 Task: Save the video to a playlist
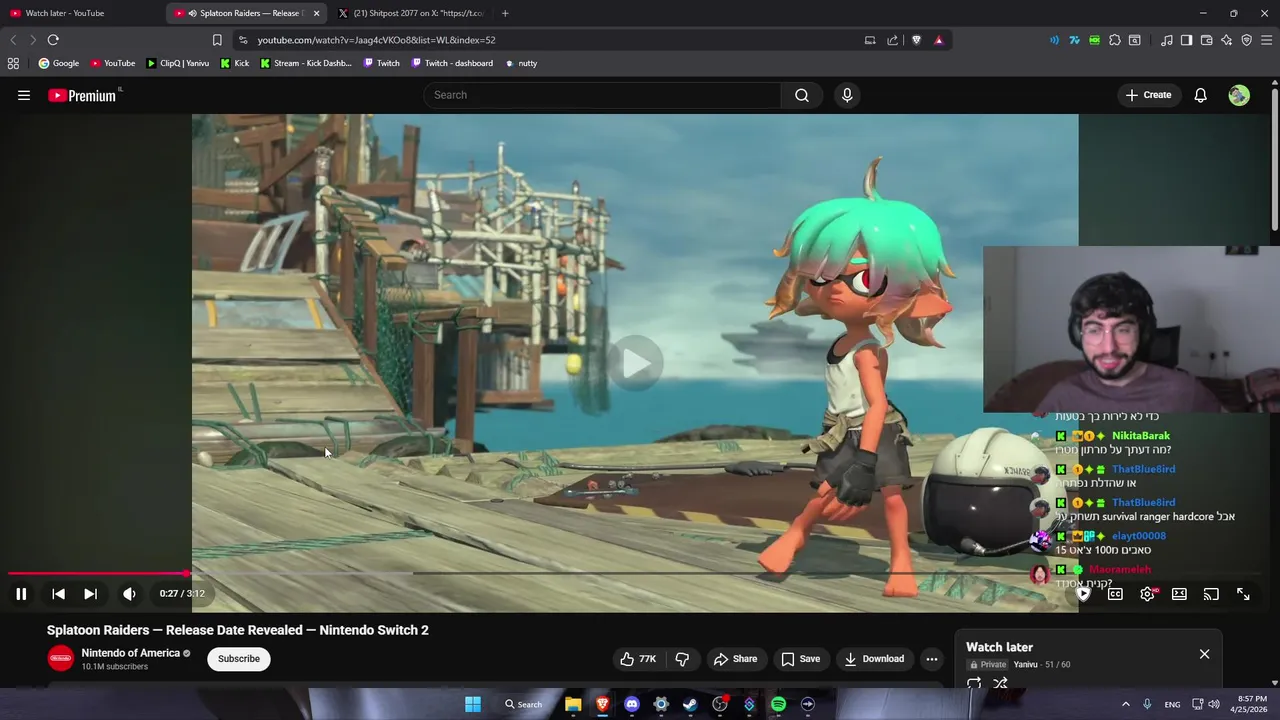click(x=800, y=659)
